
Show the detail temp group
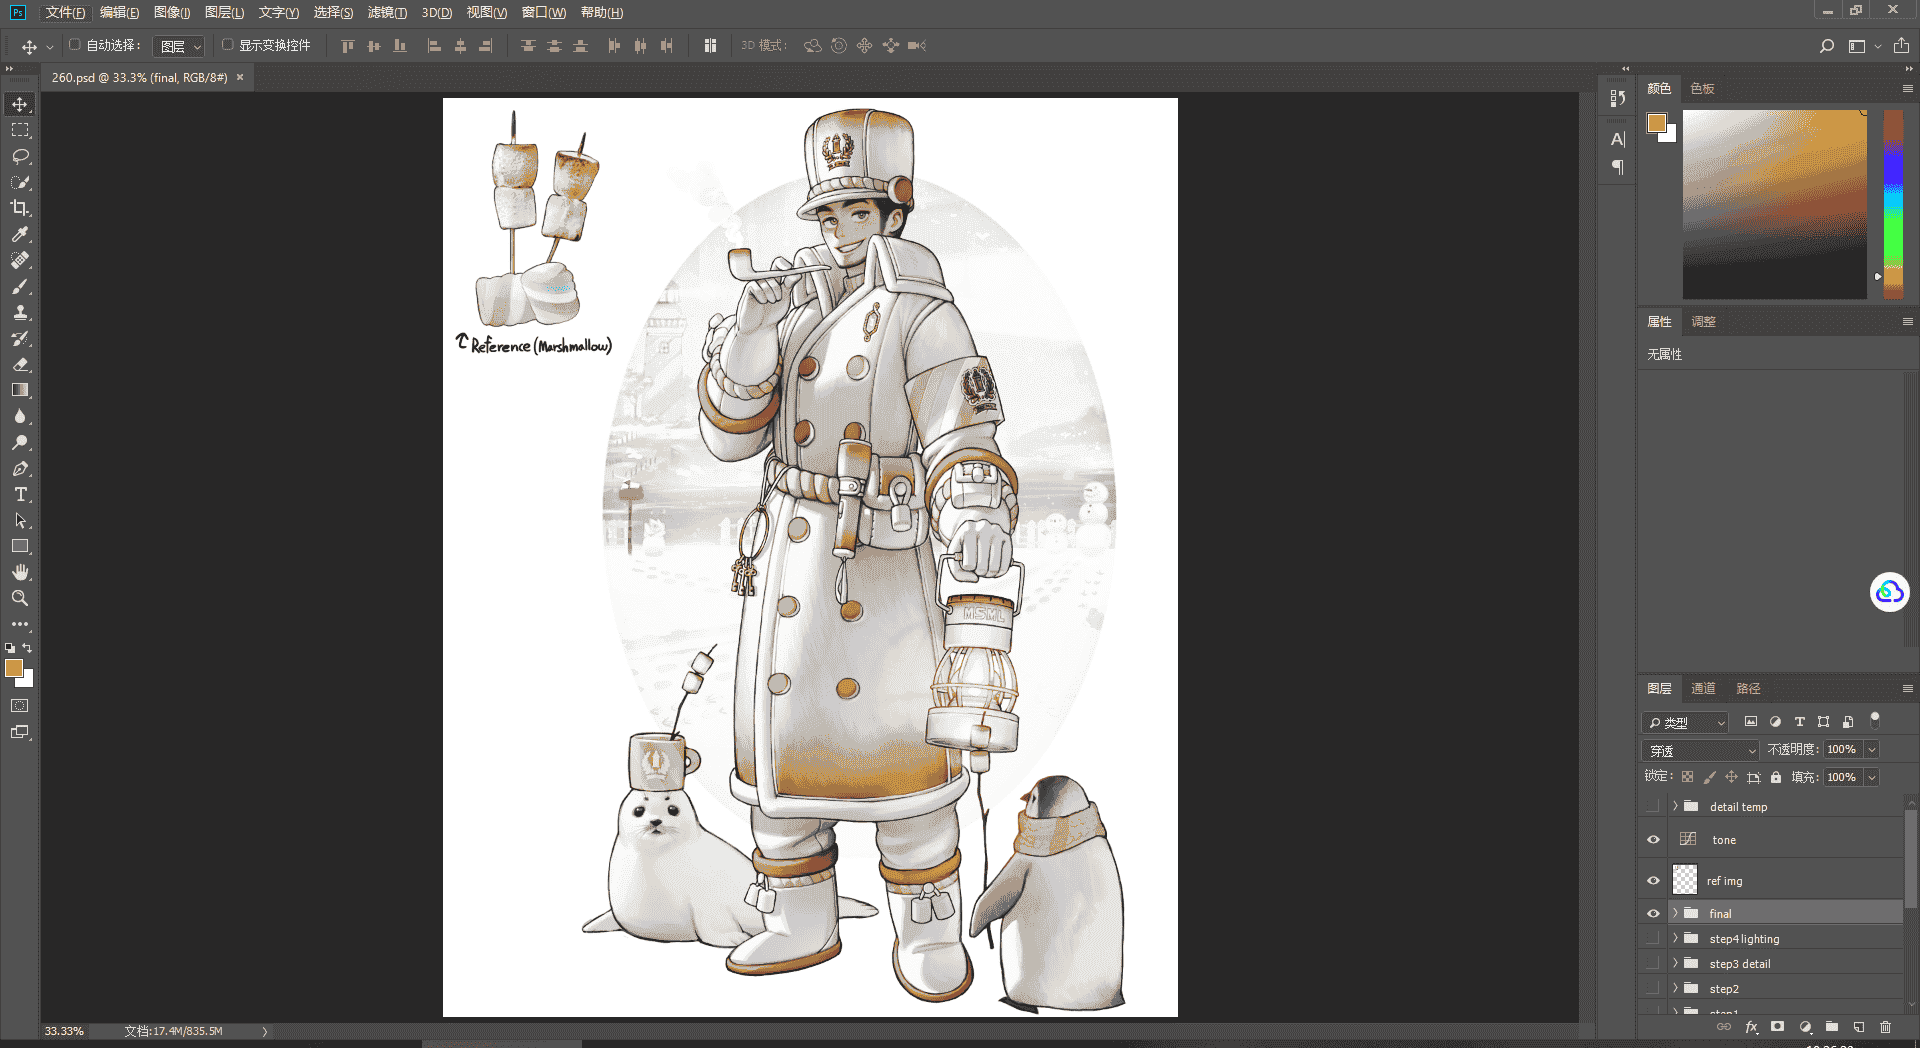point(1653,806)
